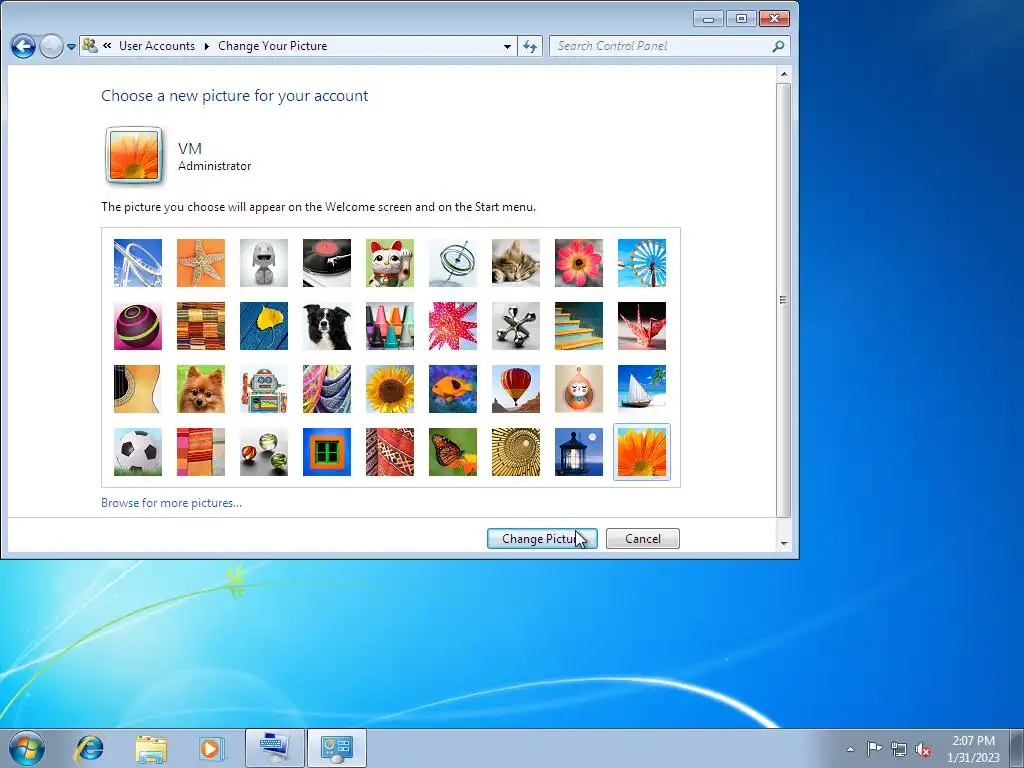Screen dimensions: 1024x768
Task: Choose the lucky waving cat picture
Action: [x=390, y=263]
